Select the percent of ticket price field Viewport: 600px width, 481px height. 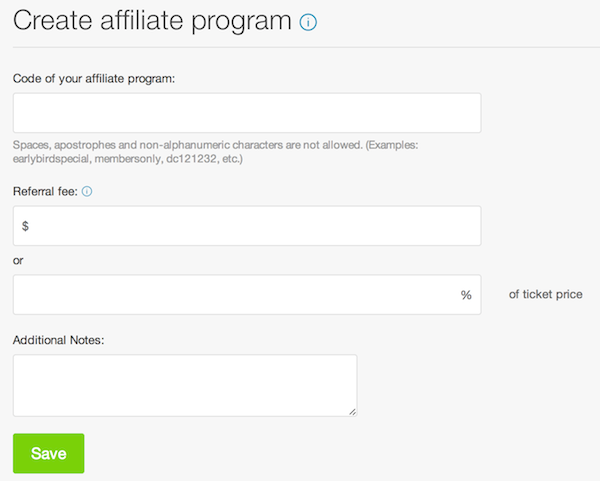click(247, 295)
